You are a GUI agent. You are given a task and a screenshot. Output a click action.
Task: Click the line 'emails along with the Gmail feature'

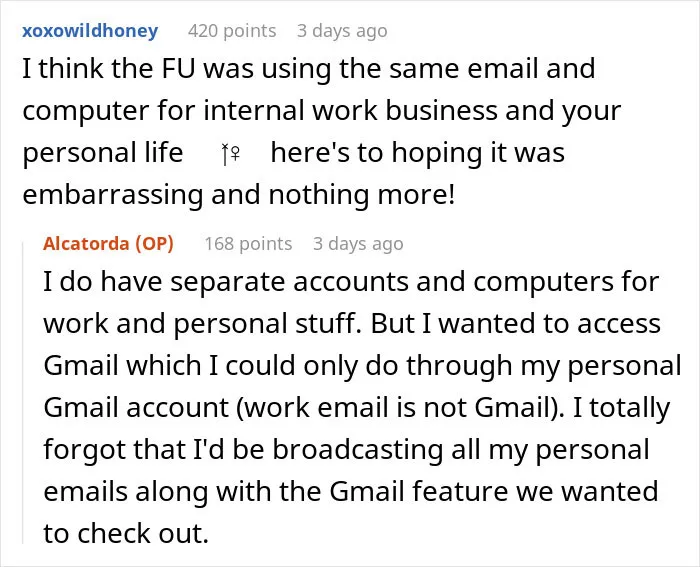(x=351, y=492)
